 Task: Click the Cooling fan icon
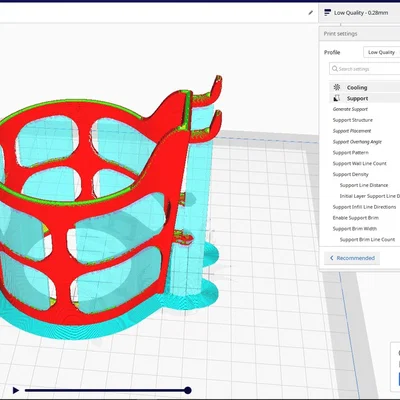pos(337,87)
